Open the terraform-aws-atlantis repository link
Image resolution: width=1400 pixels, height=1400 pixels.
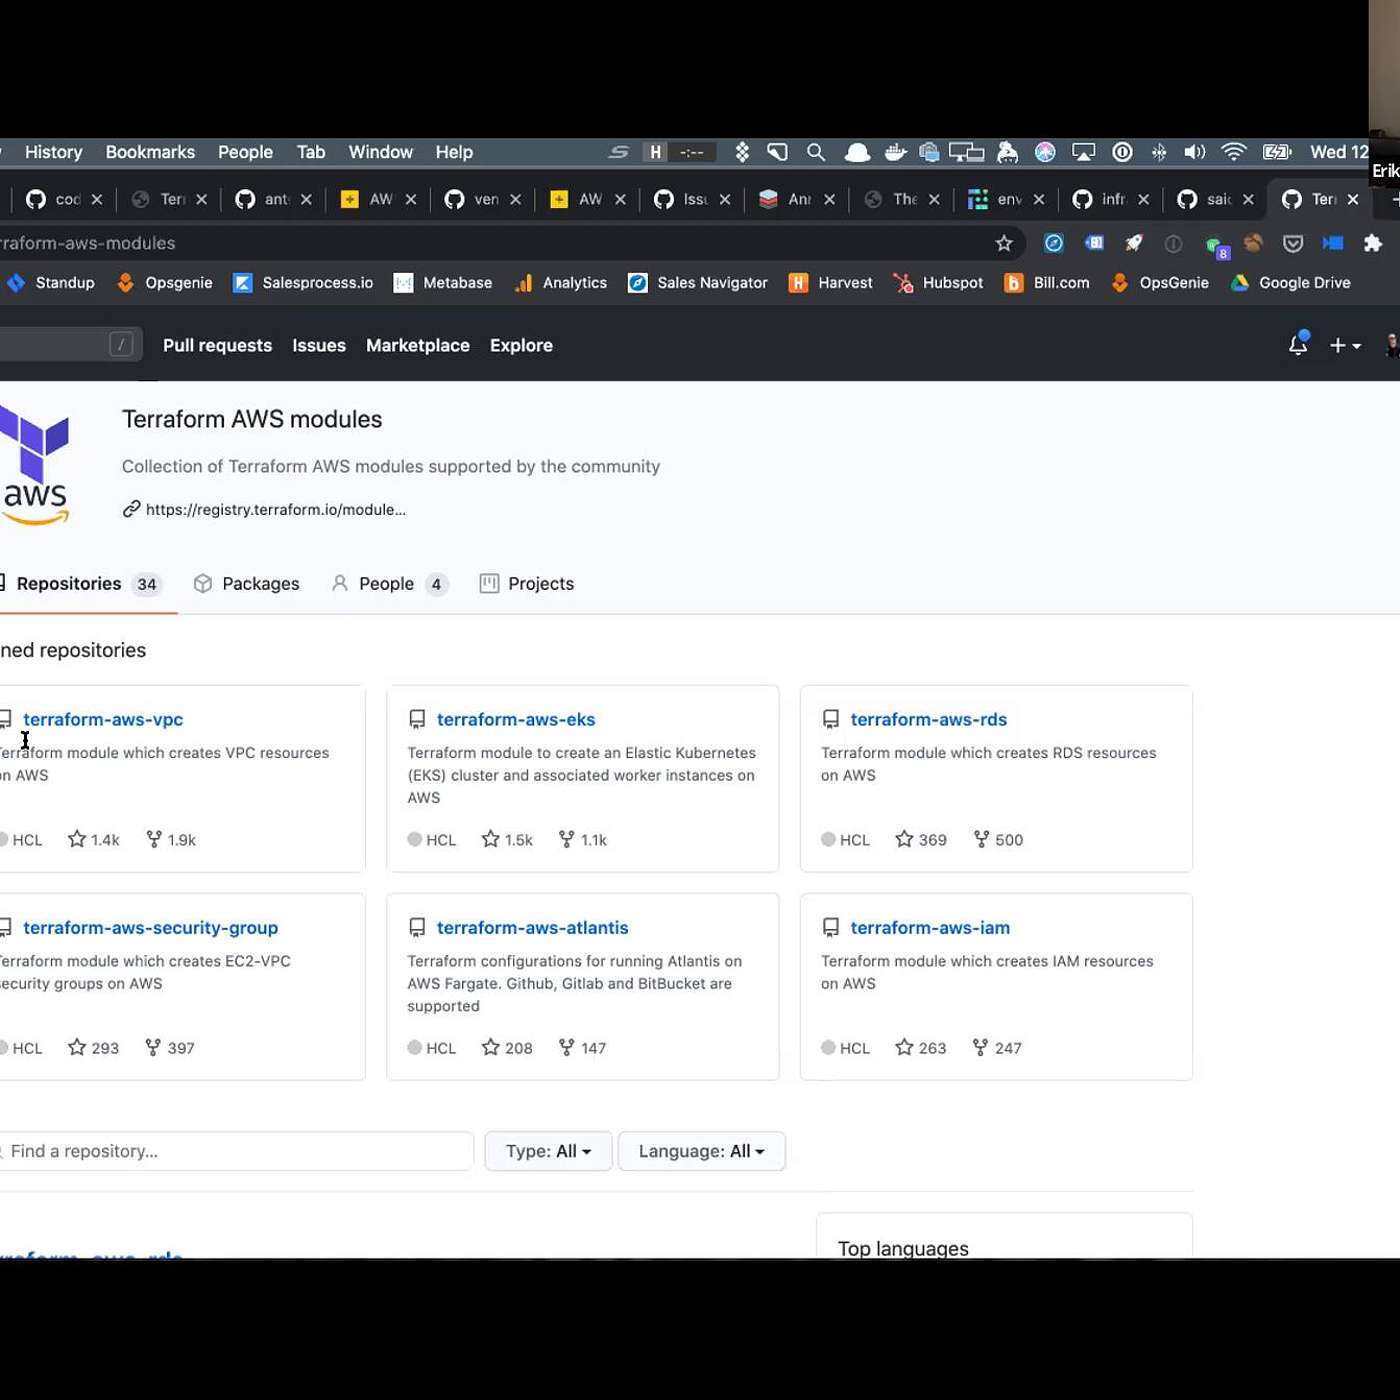pyautogui.click(x=532, y=928)
